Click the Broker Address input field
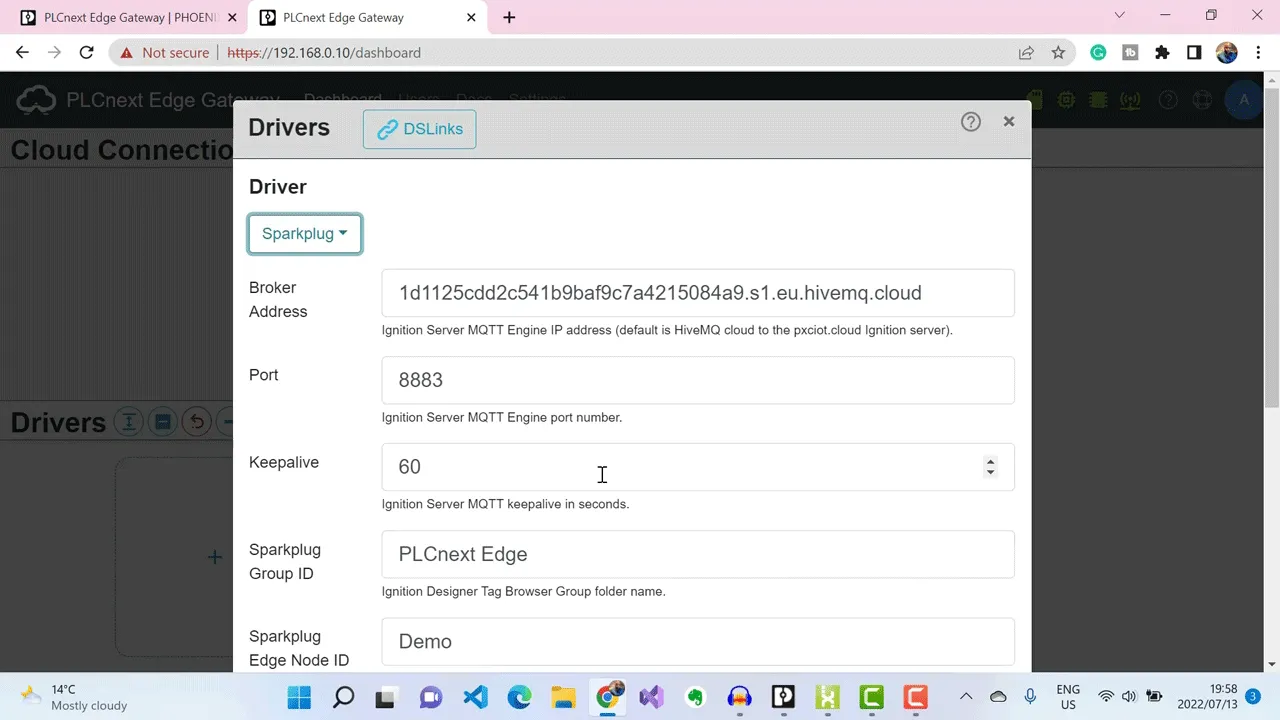This screenshot has height=720, width=1280. click(x=698, y=293)
